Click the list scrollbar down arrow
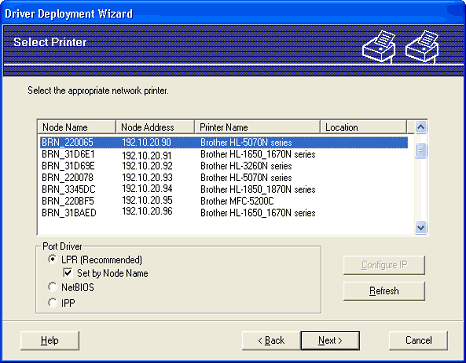 (421, 228)
